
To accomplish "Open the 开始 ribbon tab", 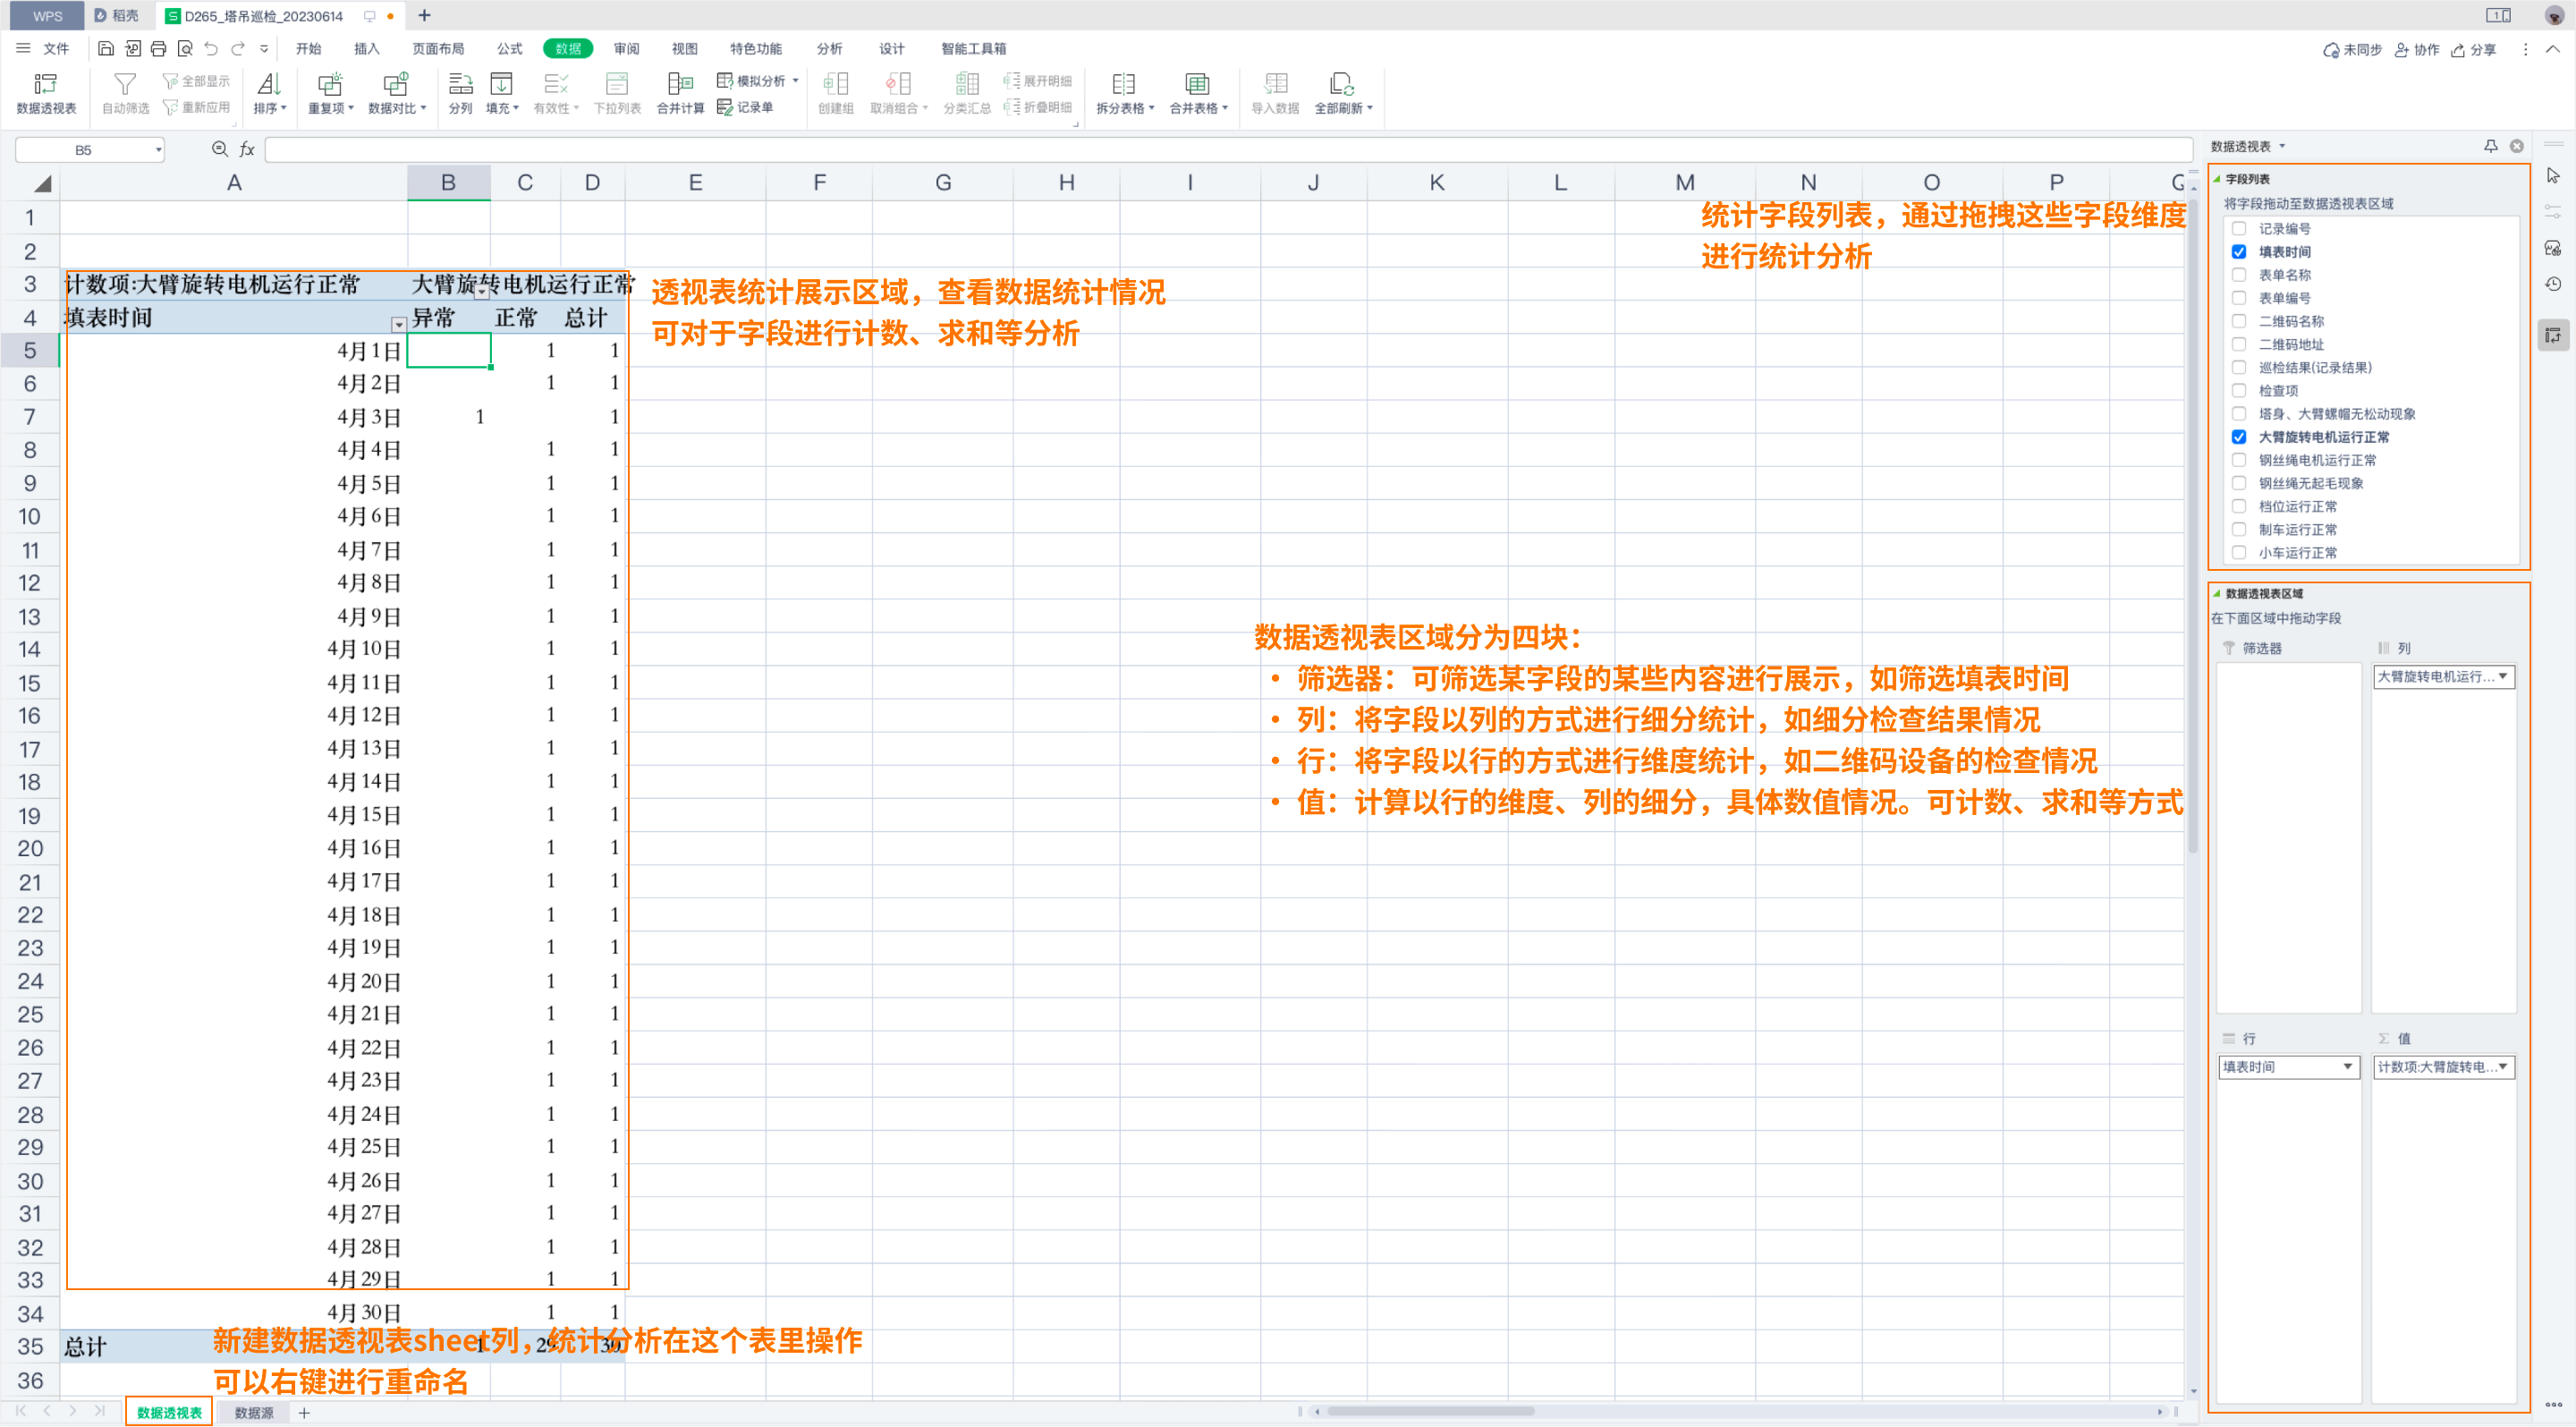I will point(309,48).
